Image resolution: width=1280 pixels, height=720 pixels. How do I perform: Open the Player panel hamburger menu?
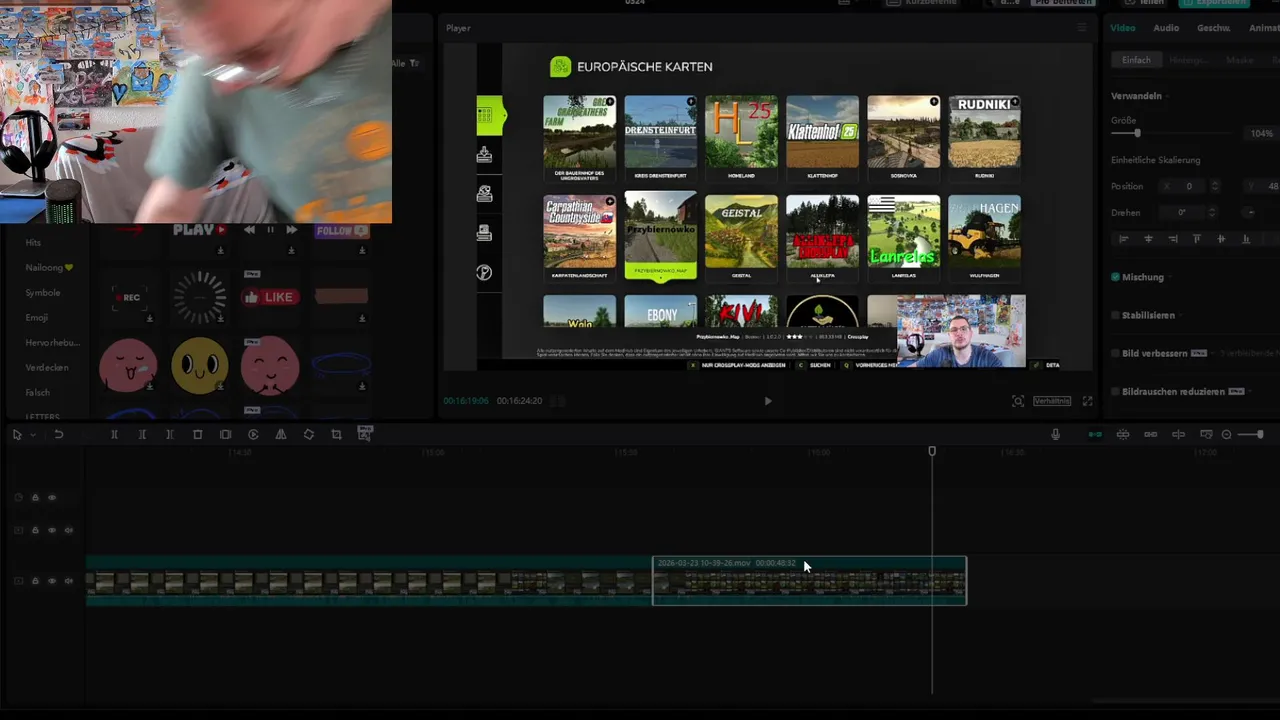coord(1081,28)
